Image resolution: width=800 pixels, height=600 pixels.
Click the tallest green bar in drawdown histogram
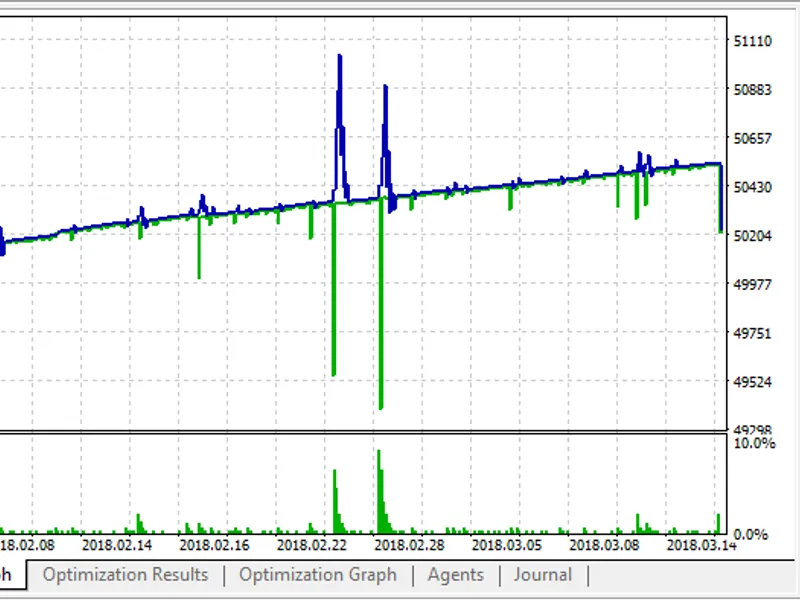379,492
